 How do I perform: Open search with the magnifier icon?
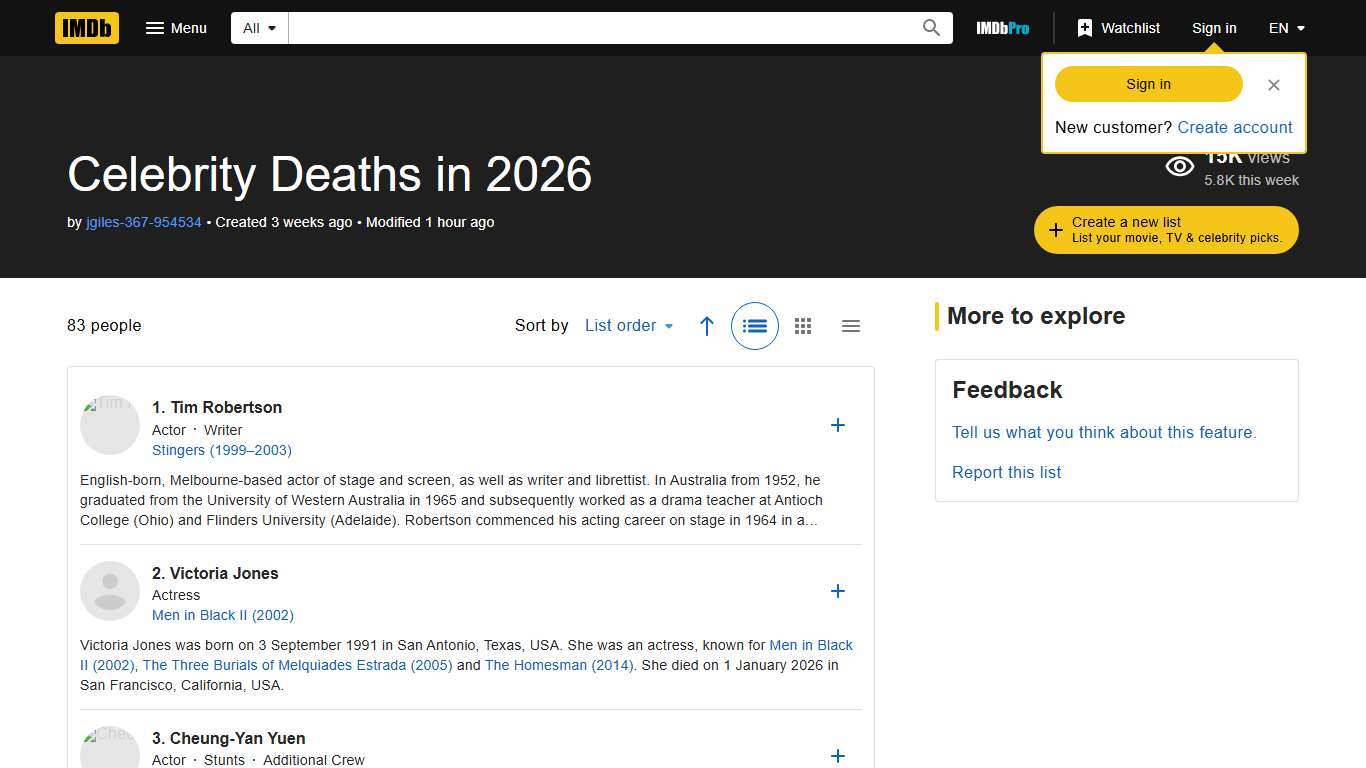[930, 28]
